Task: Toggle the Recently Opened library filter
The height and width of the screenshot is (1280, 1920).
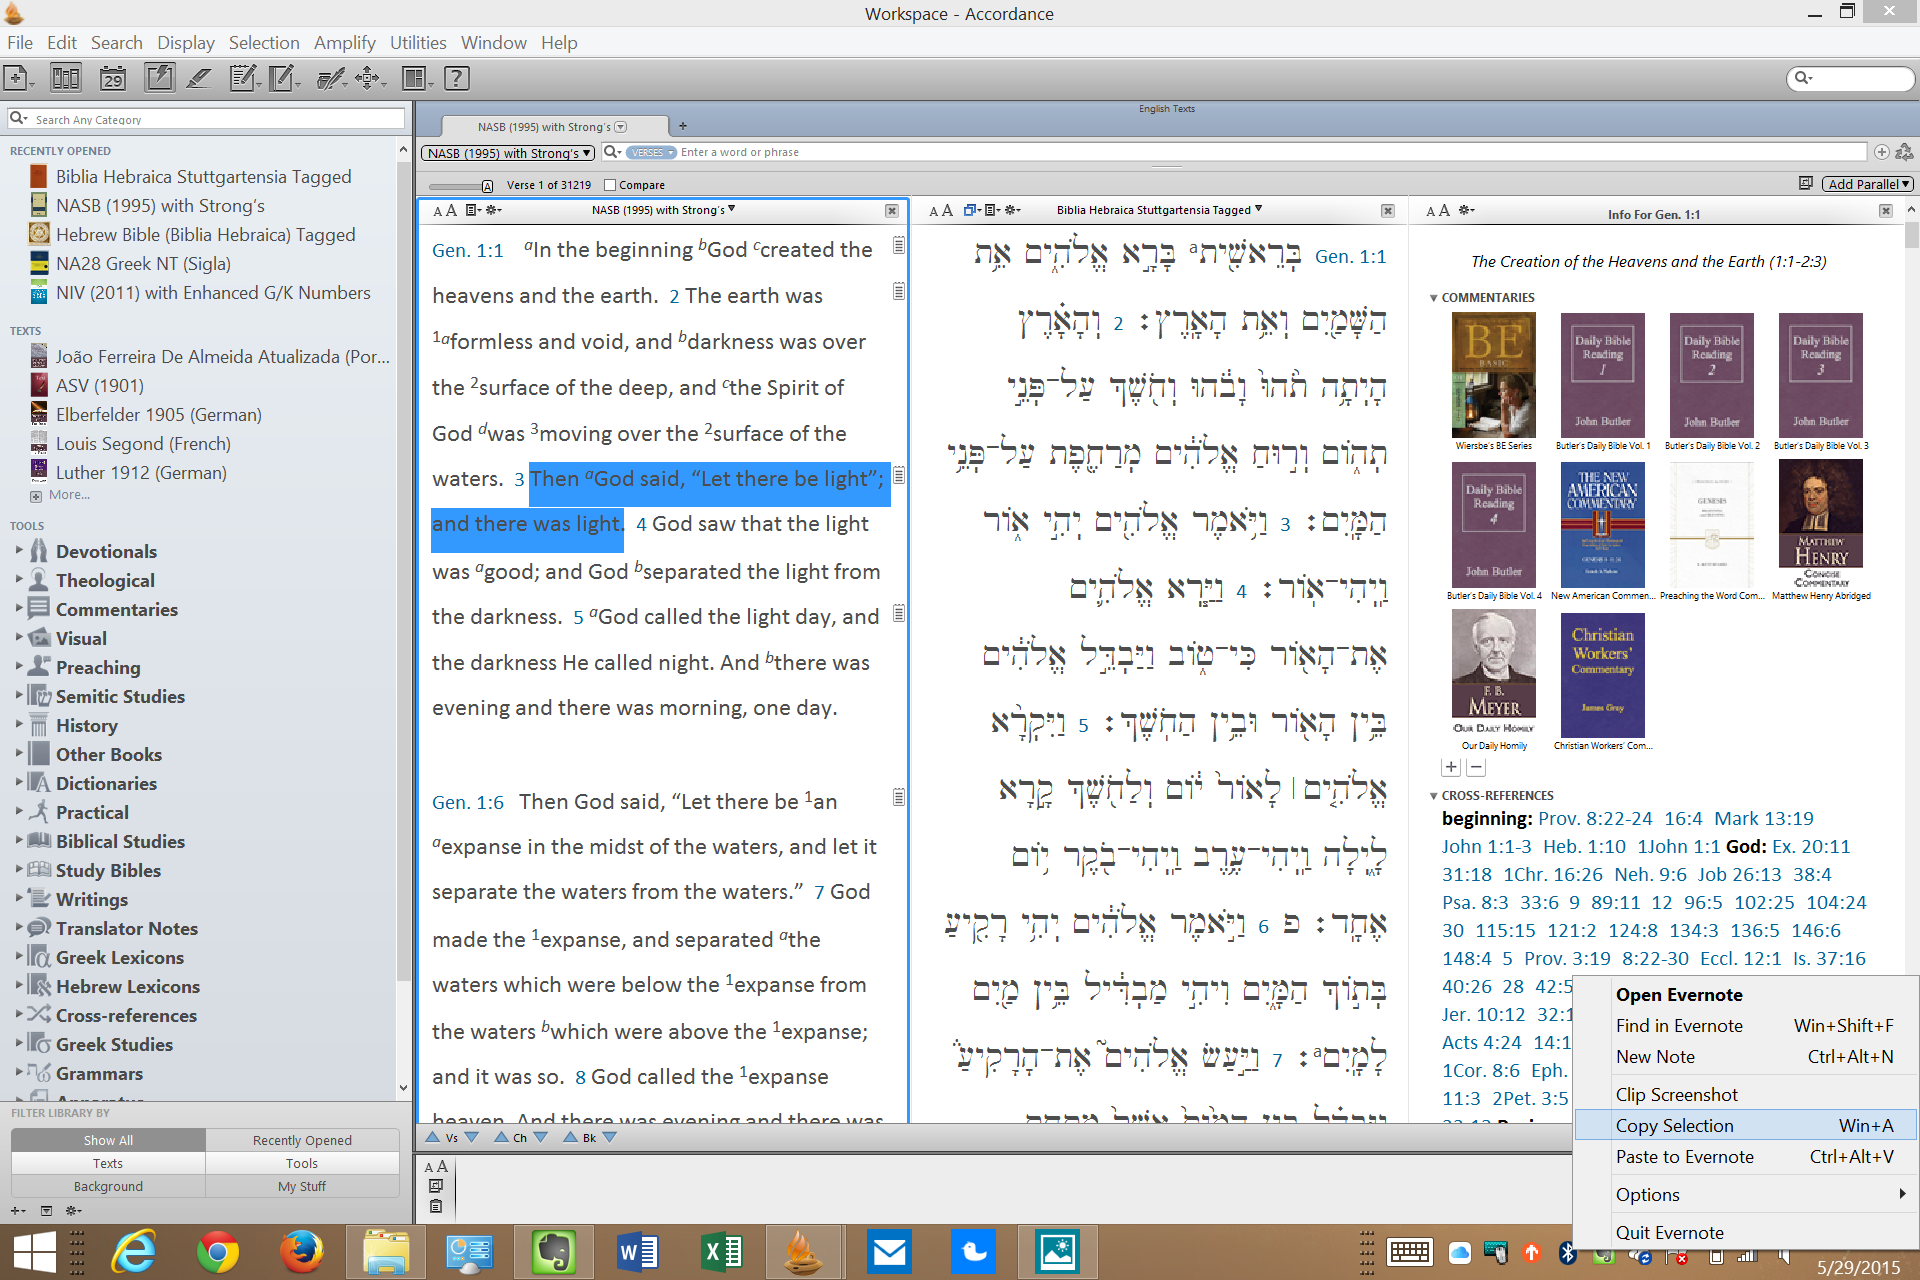Action: 302,1140
